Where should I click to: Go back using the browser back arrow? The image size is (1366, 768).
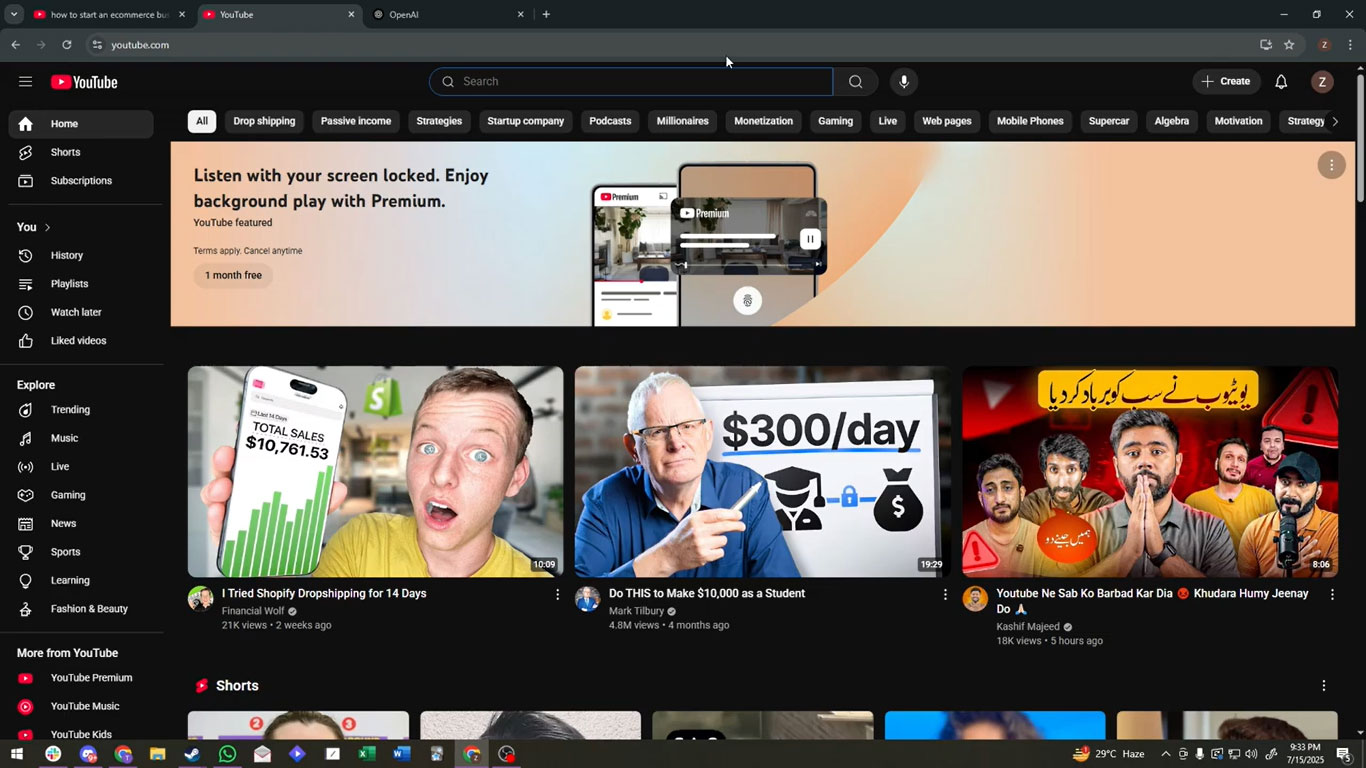(x=15, y=45)
